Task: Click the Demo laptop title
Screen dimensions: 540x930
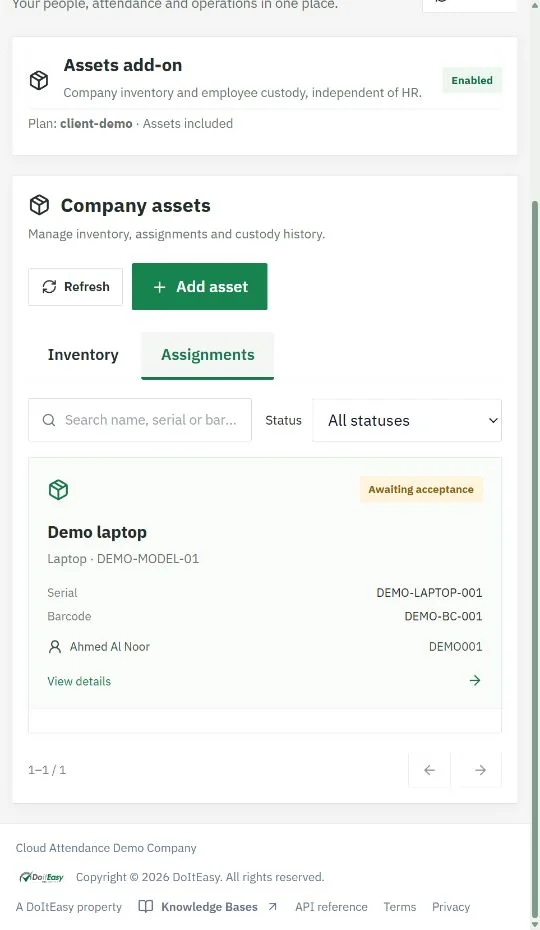Action: [x=97, y=532]
